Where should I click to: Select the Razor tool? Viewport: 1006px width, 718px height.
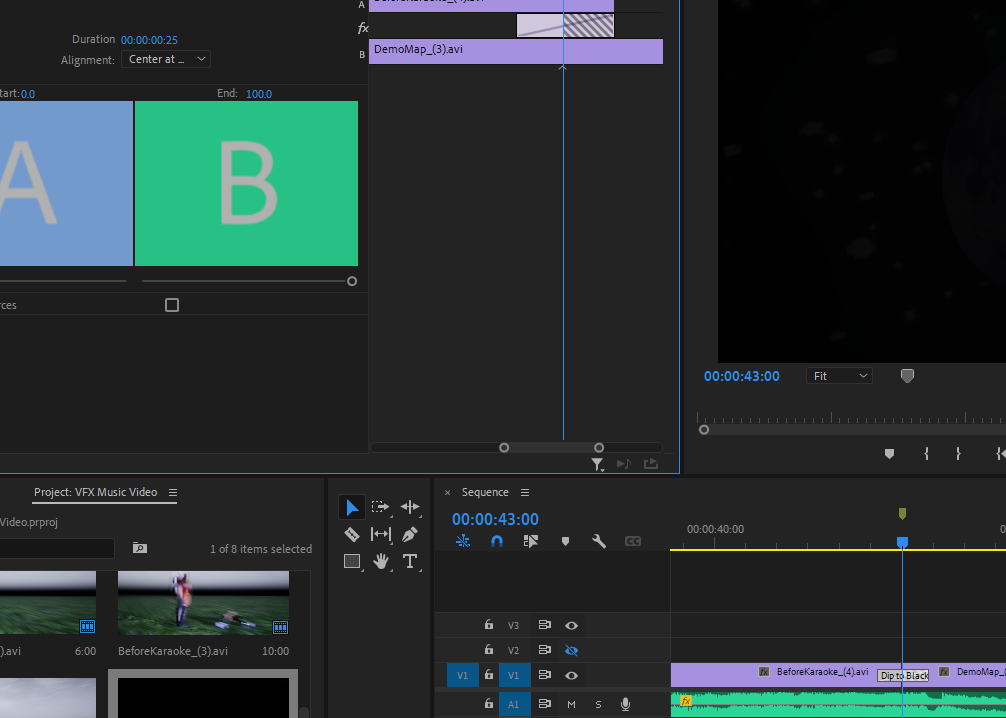pyautogui.click(x=352, y=535)
